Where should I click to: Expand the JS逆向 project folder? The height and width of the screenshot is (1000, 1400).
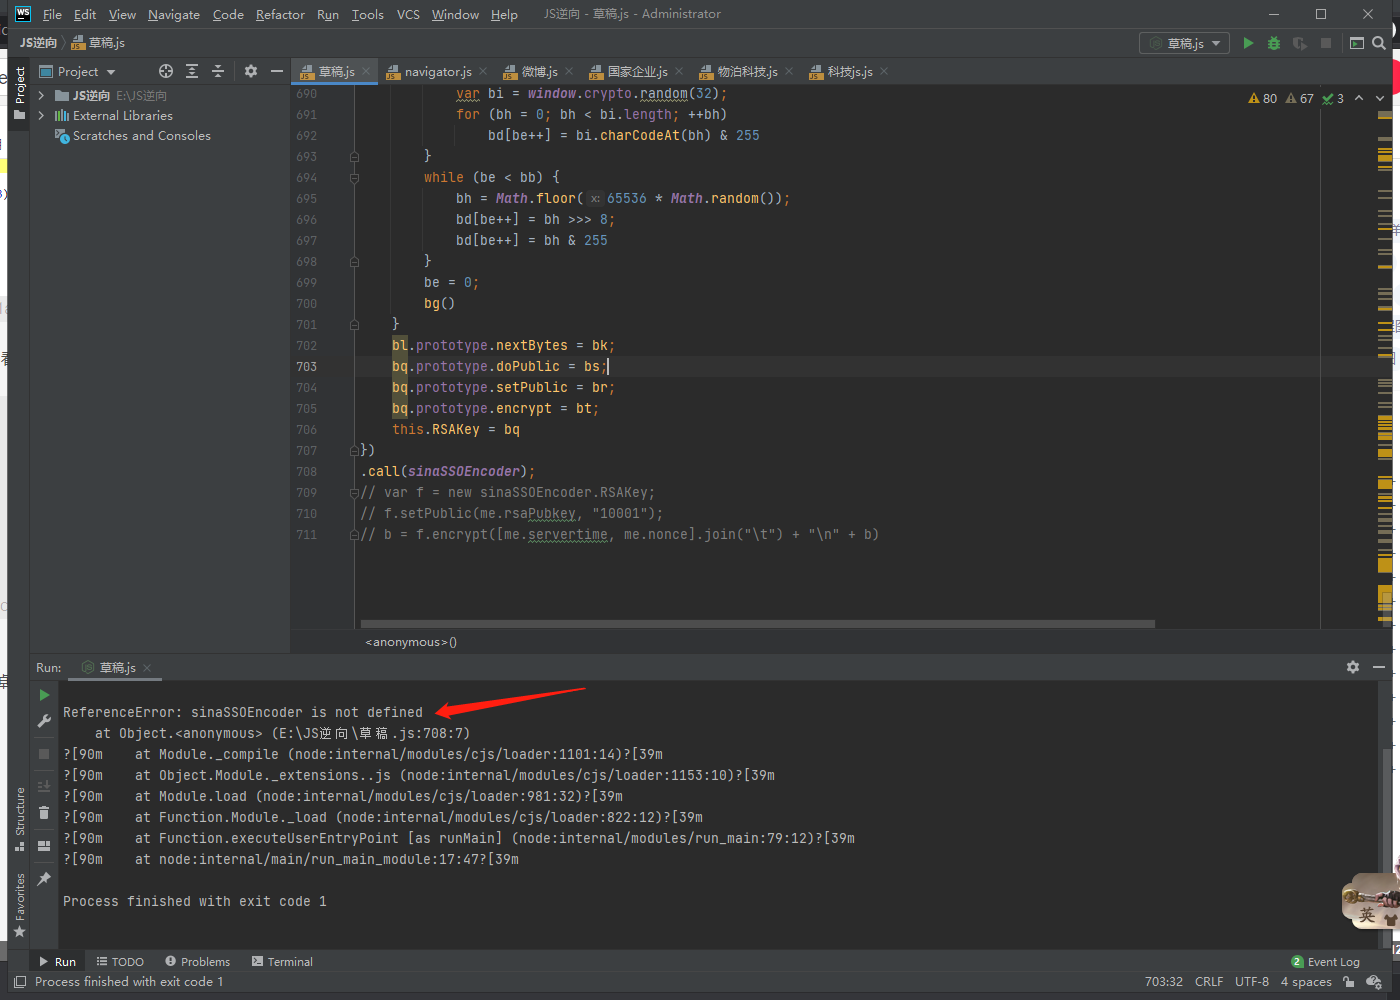(41, 95)
